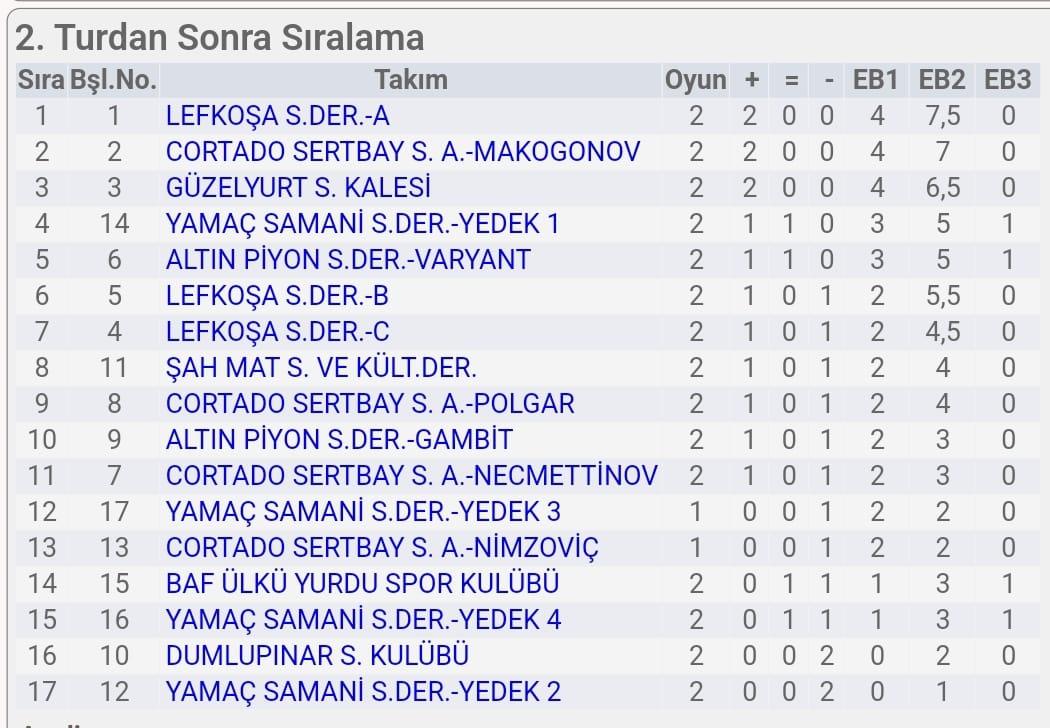Image resolution: width=1050 pixels, height=728 pixels.
Task: Select ŞAH MAT S. VE KÜLT.DER. link
Action: coord(321,368)
